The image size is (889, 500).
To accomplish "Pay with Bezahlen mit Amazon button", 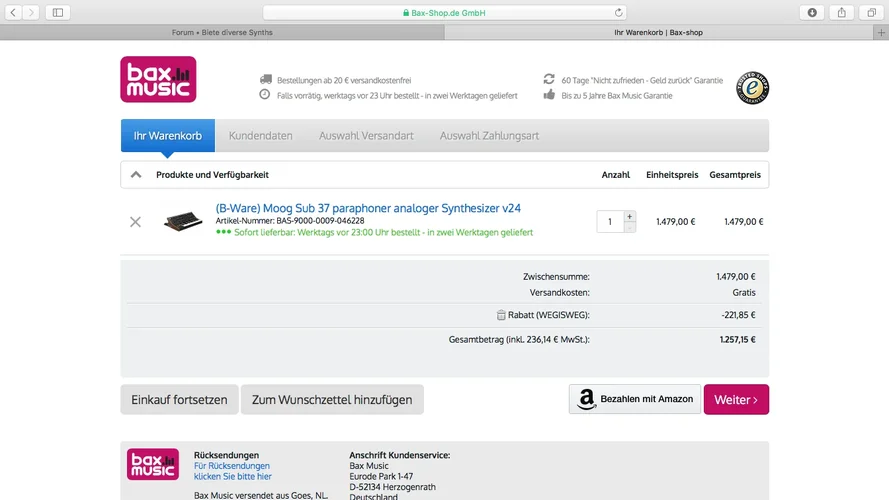I will click(635, 399).
